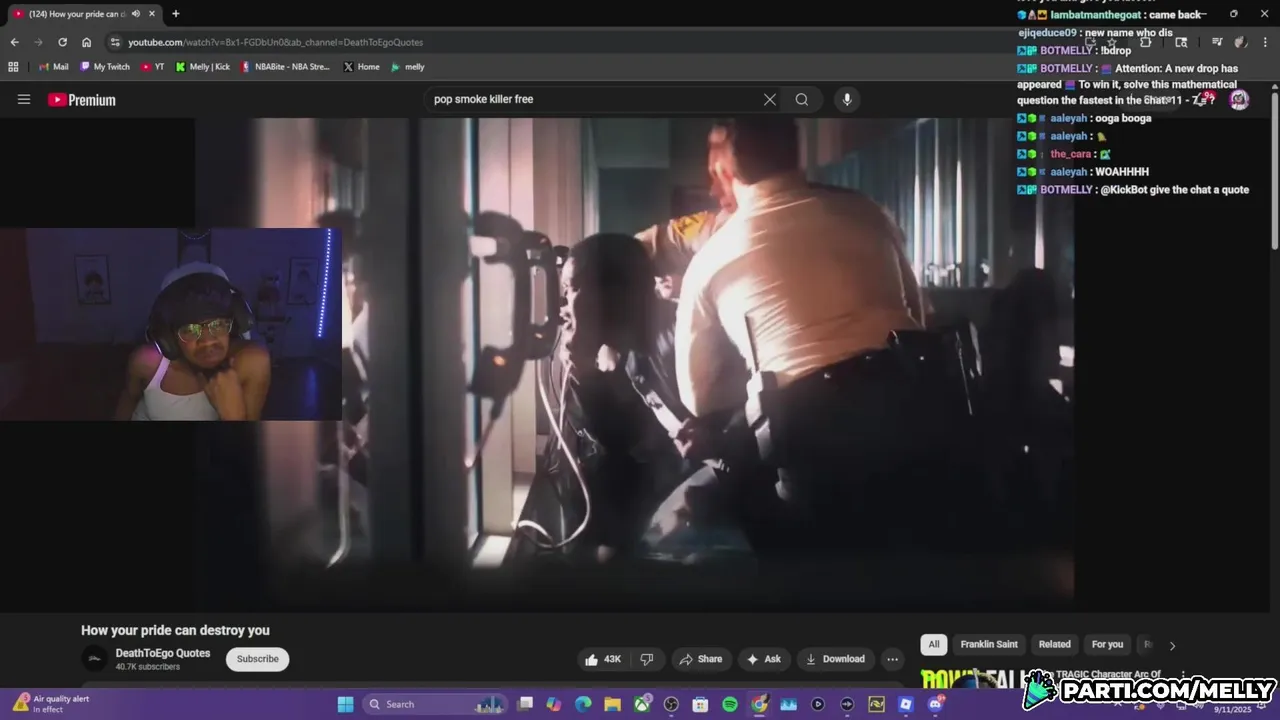Open the YouTube guide hamburger menu
The image size is (1280, 720).
[x=24, y=99]
